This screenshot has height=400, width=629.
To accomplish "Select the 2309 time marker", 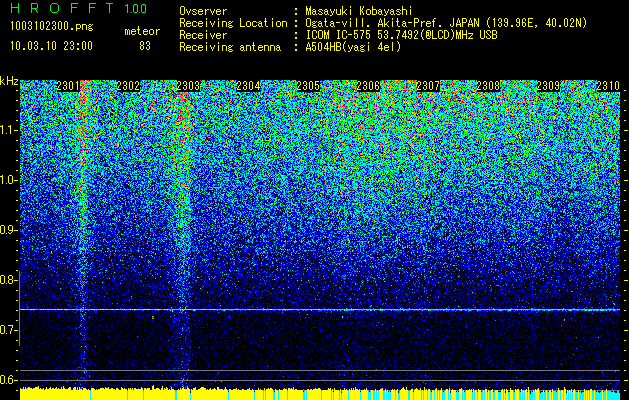I will pos(548,86).
